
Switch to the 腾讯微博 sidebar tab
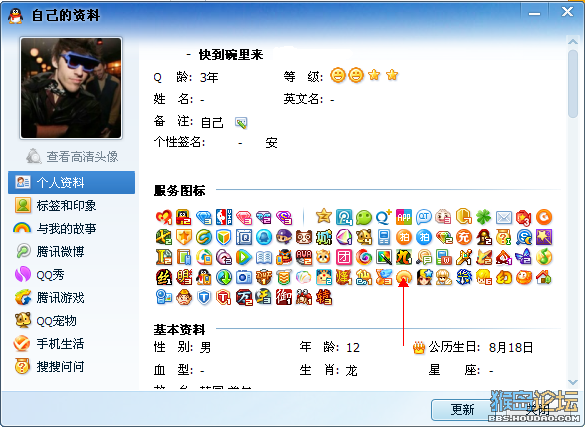72,252
